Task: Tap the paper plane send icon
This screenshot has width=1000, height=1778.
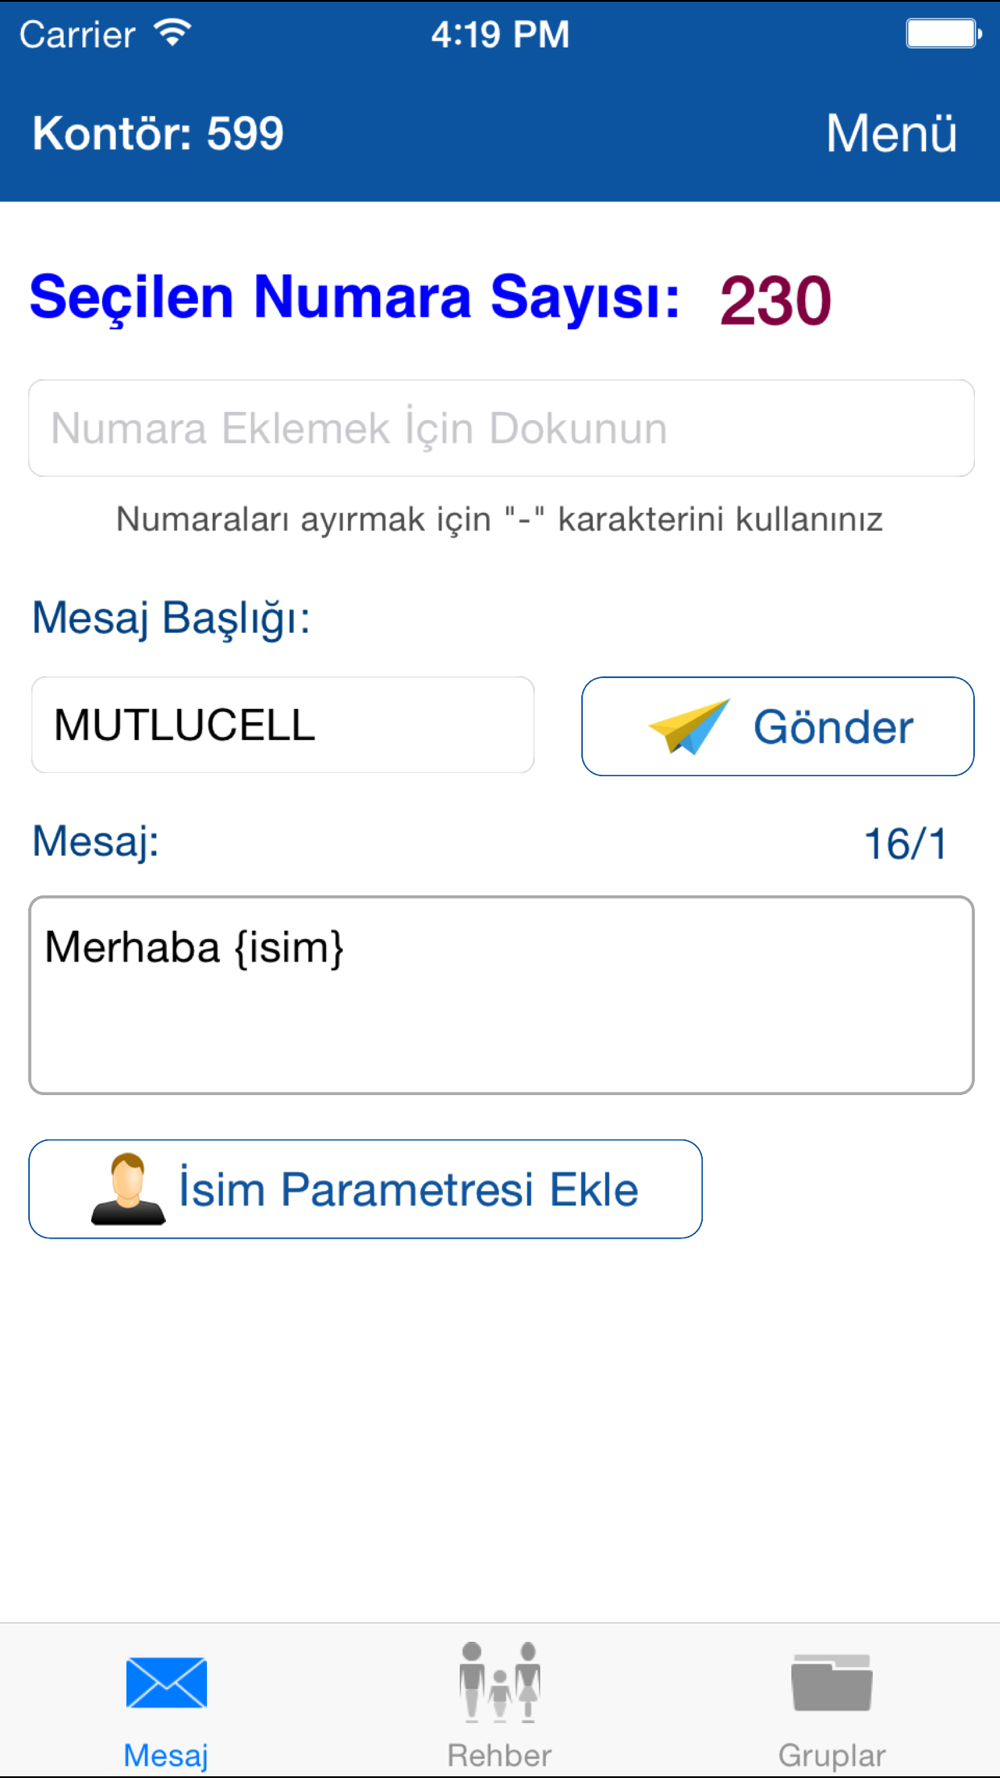Action: (689, 726)
